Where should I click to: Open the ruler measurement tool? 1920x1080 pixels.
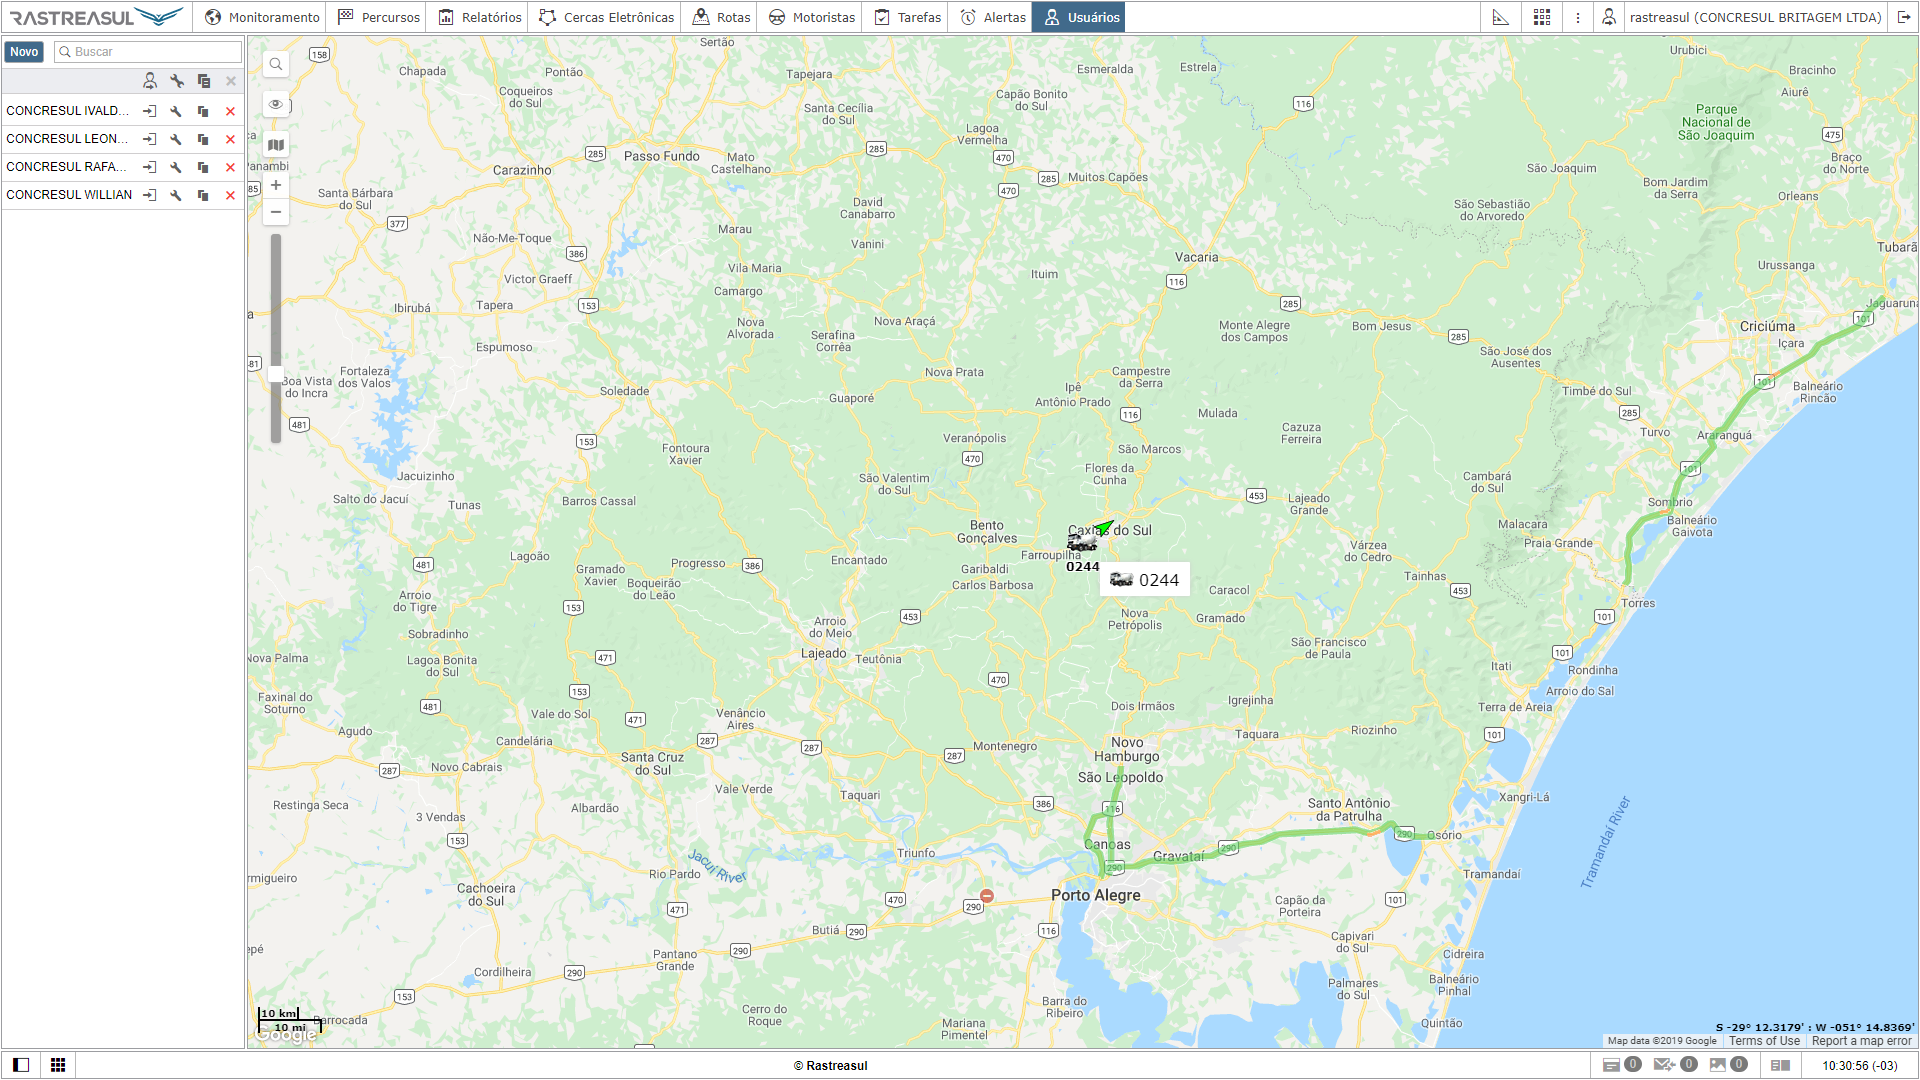click(x=1500, y=17)
